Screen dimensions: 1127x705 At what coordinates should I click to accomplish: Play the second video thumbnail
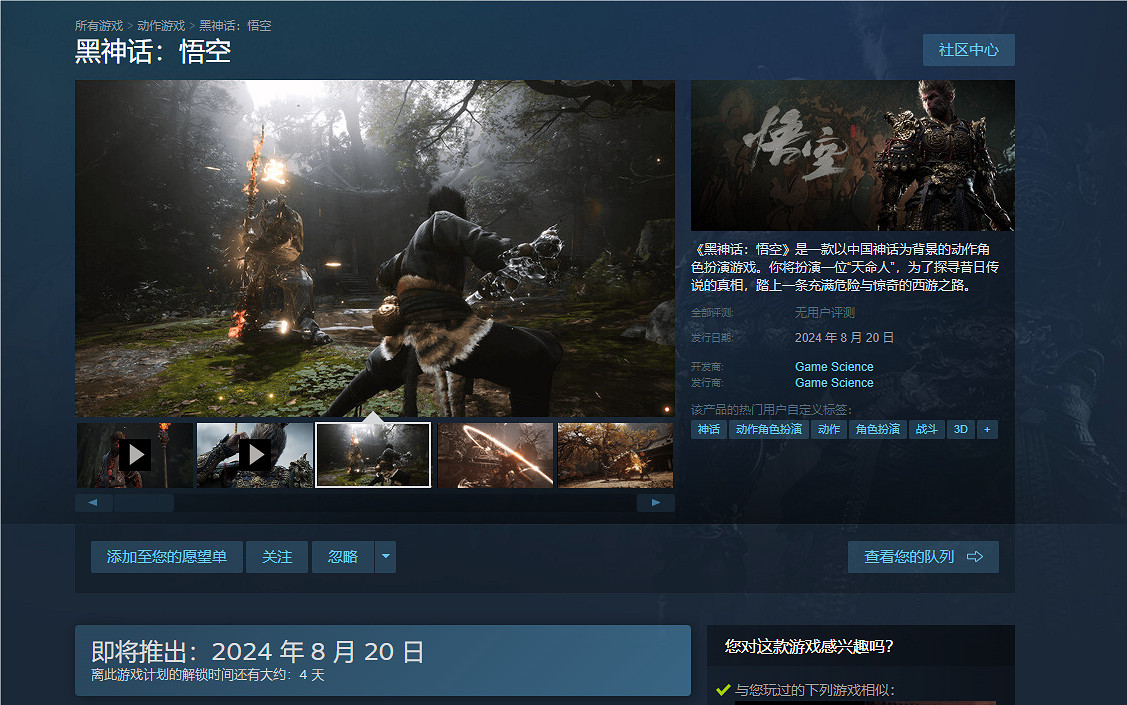pos(255,455)
